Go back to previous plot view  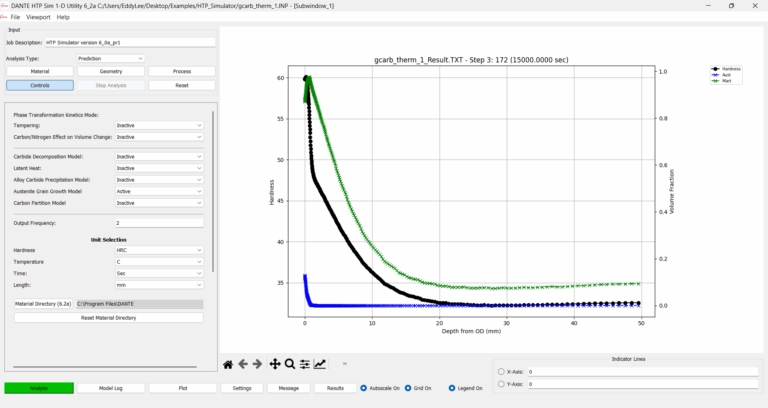coord(242,364)
